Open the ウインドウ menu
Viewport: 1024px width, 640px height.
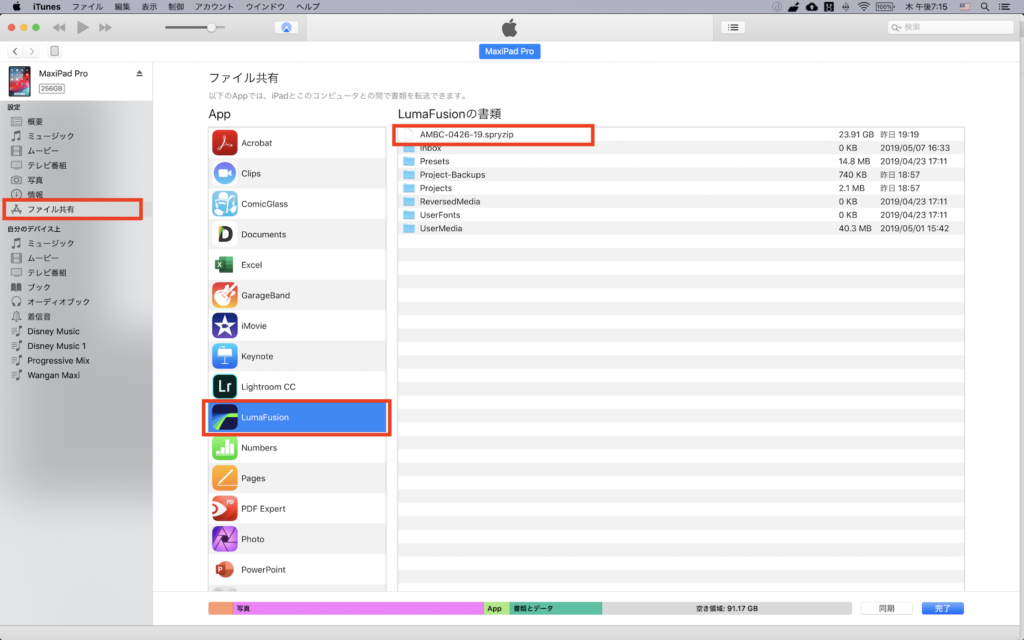tap(265, 7)
